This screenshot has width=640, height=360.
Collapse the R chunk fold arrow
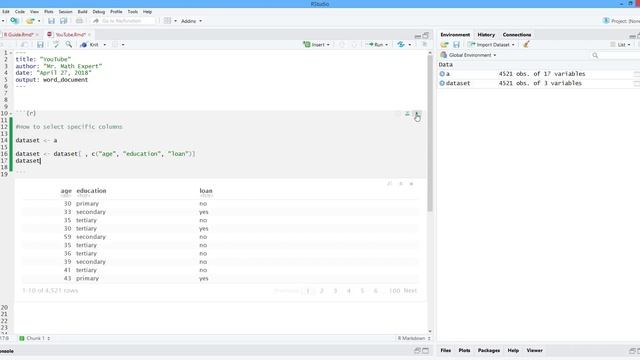(11, 113)
